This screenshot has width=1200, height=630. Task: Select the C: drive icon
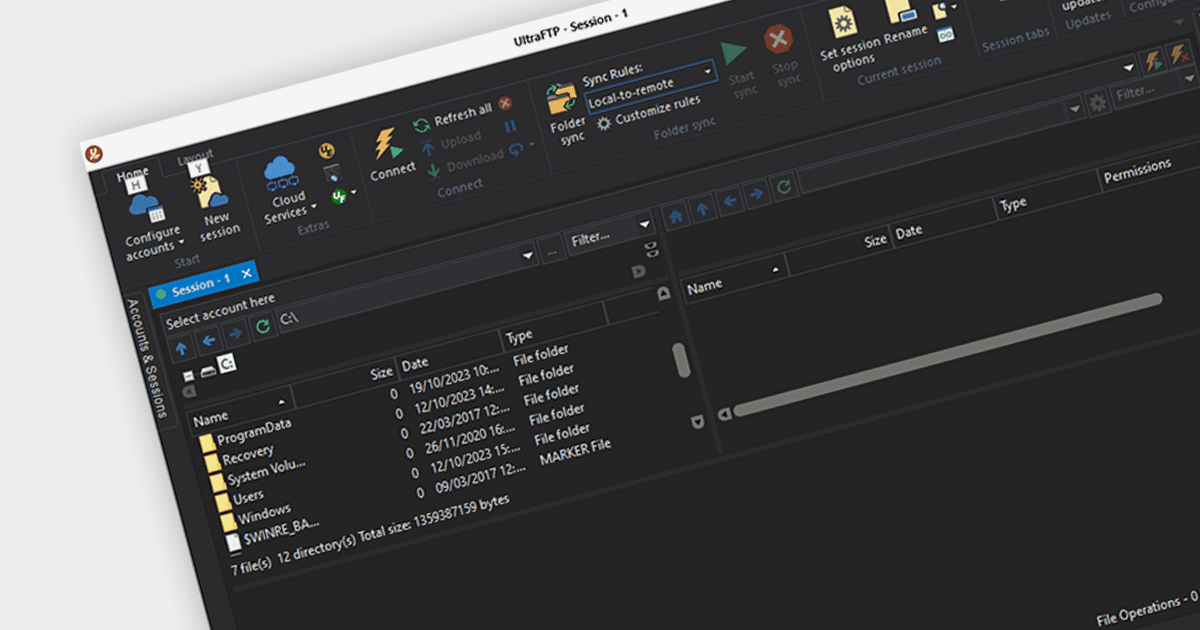coord(227,364)
